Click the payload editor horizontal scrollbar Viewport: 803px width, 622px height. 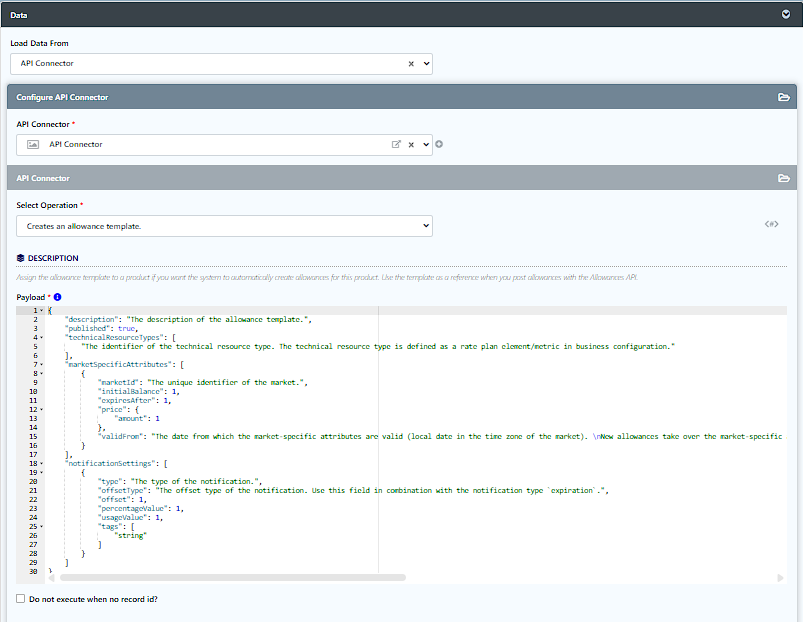[233, 577]
